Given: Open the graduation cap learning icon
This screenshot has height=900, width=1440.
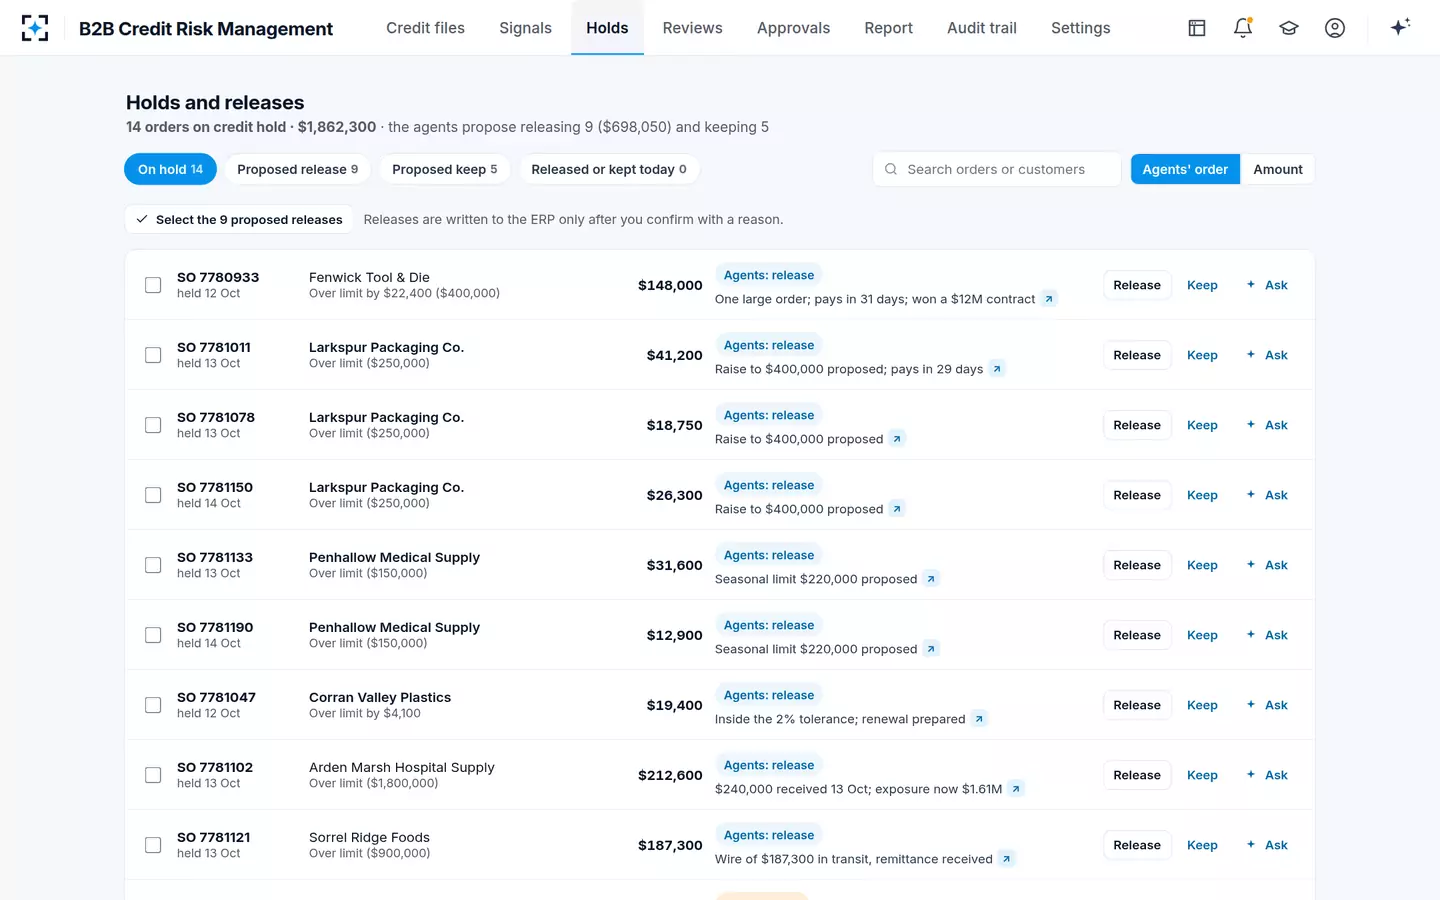Looking at the screenshot, I should [x=1289, y=28].
